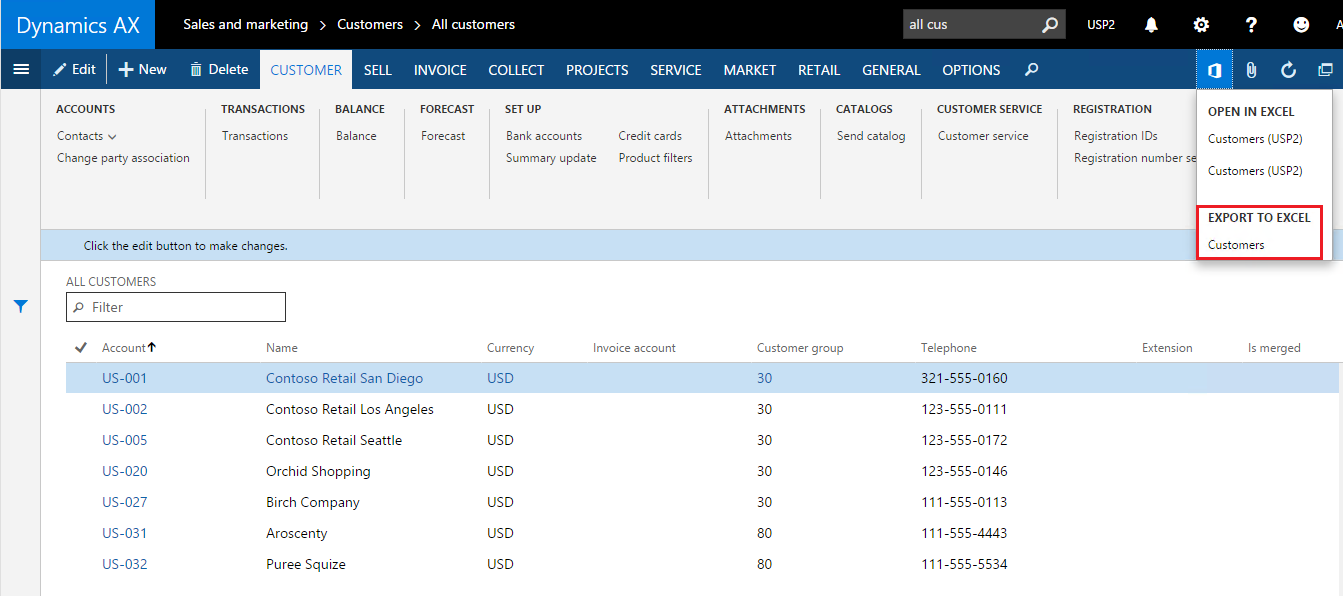Click the Delete button

[219, 69]
